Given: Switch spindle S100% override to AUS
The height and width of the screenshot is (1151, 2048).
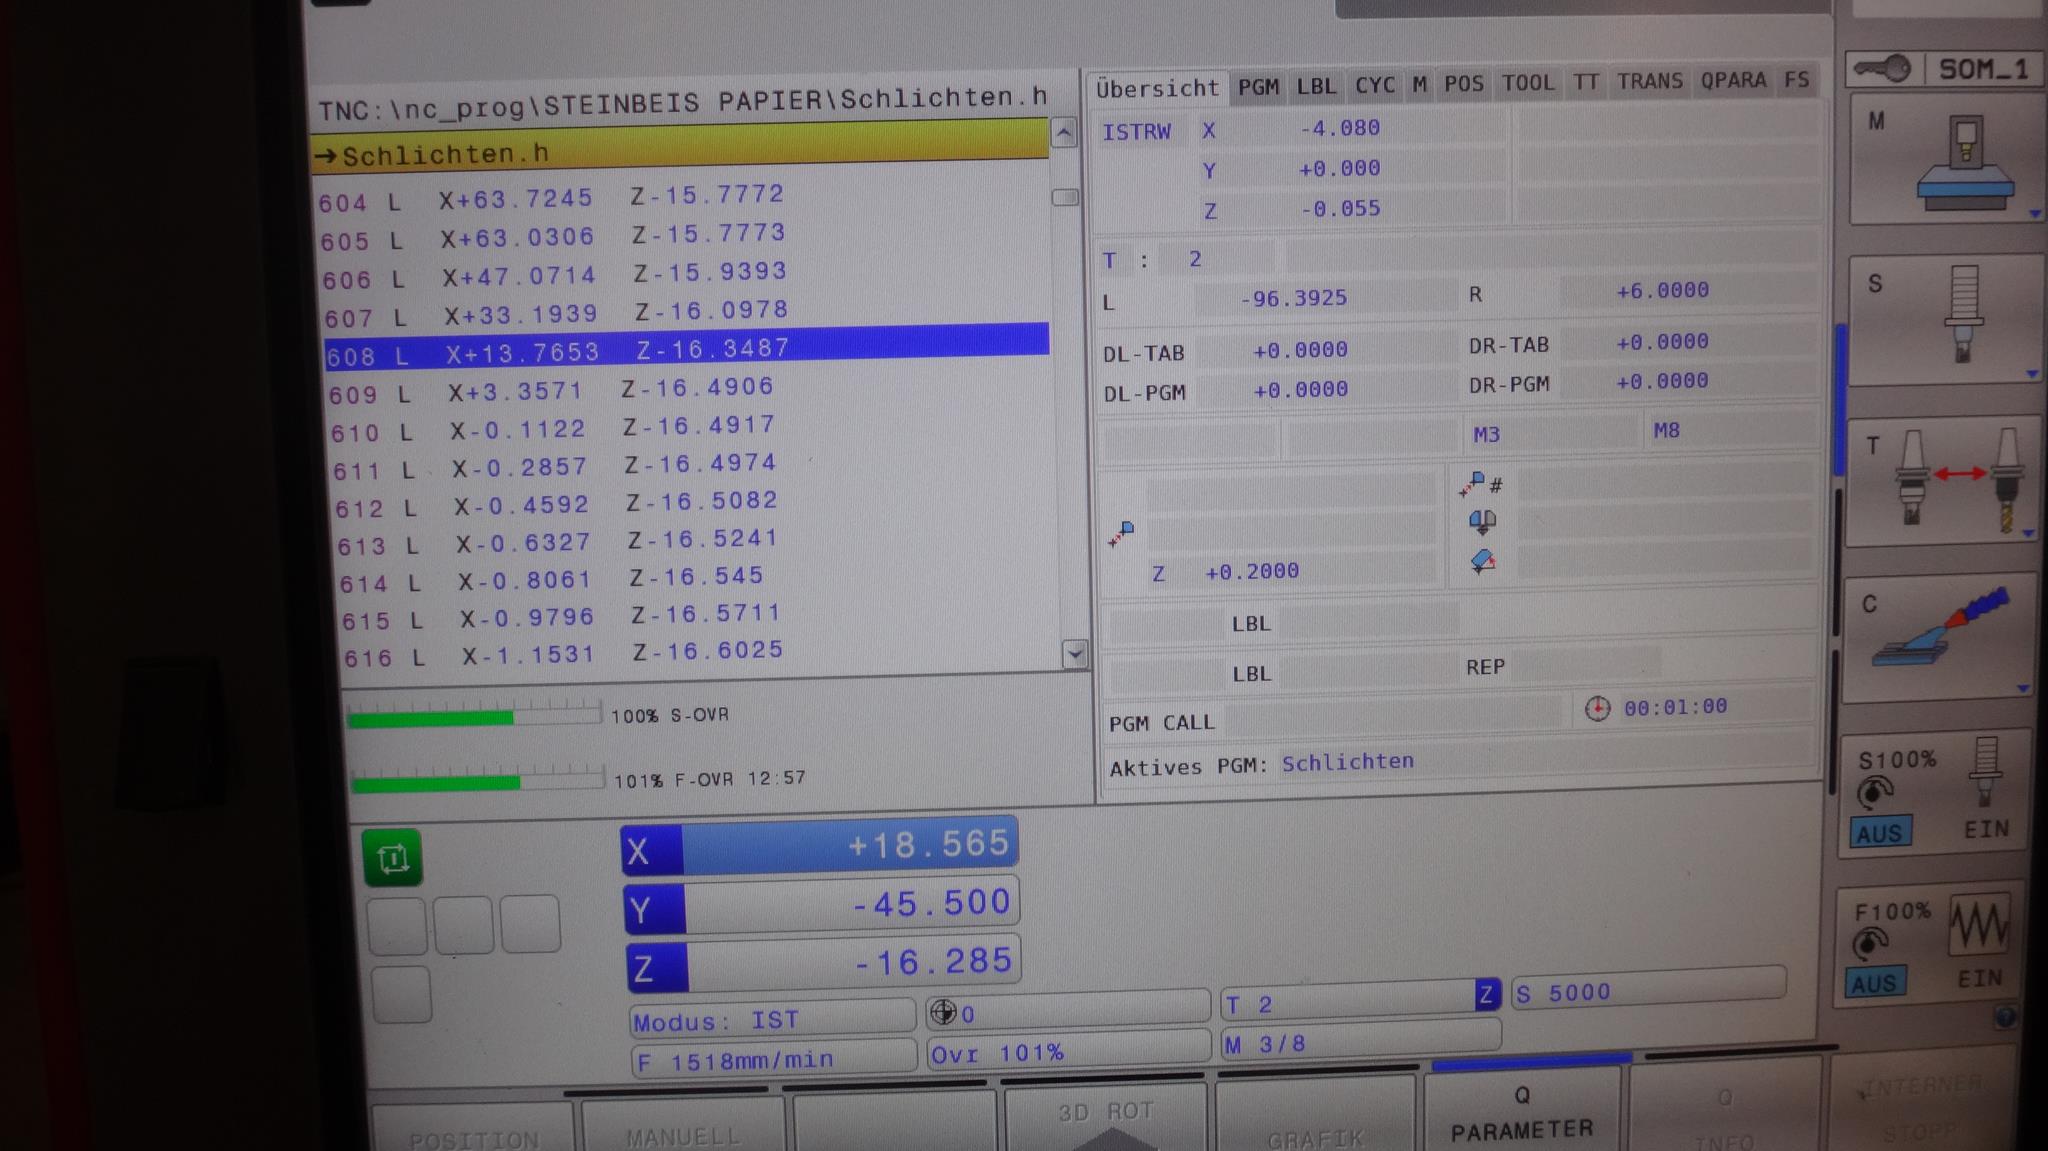Looking at the screenshot, I should click(1878, 832).
